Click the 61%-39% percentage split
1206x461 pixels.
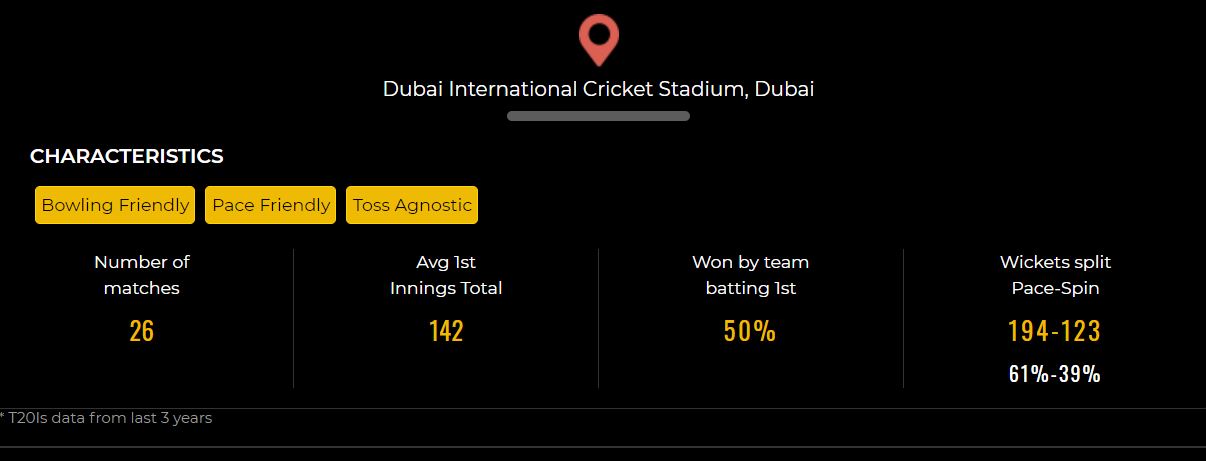tap(1055, 374)
